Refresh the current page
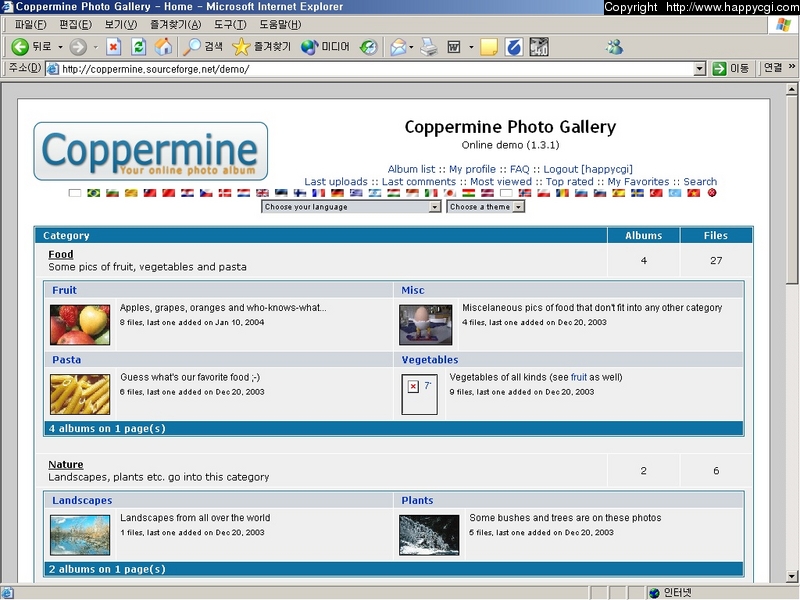 (138, 47)
